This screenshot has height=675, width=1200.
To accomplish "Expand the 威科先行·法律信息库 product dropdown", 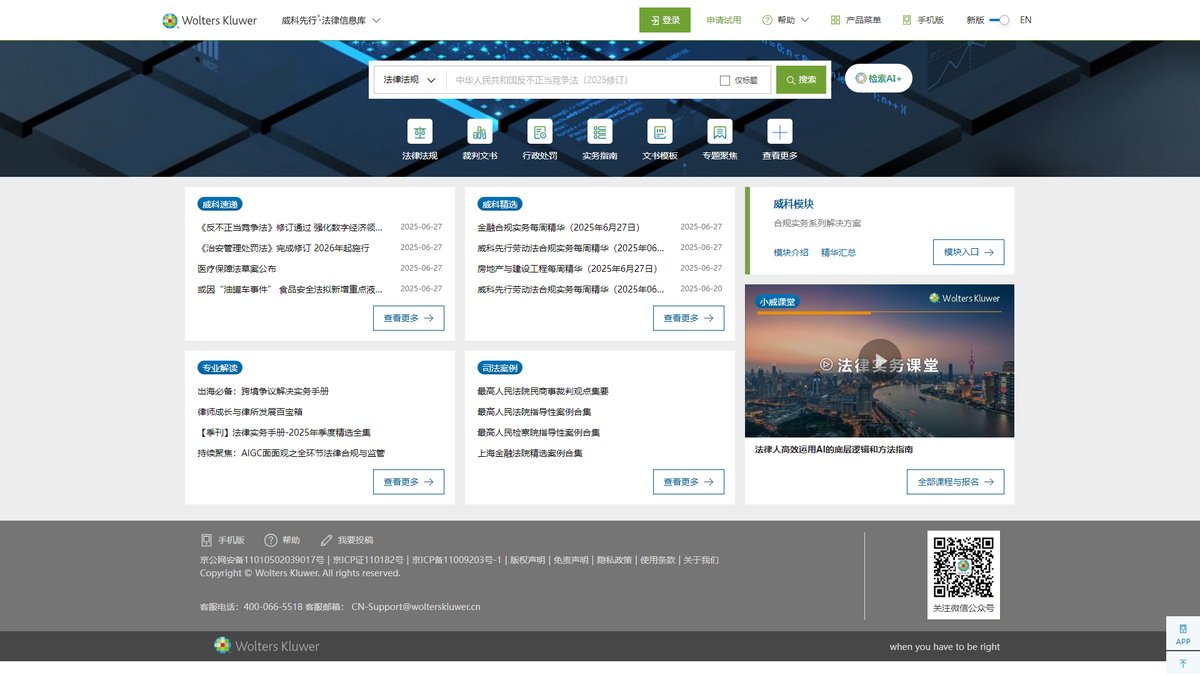I will click(x=331, y=20).
